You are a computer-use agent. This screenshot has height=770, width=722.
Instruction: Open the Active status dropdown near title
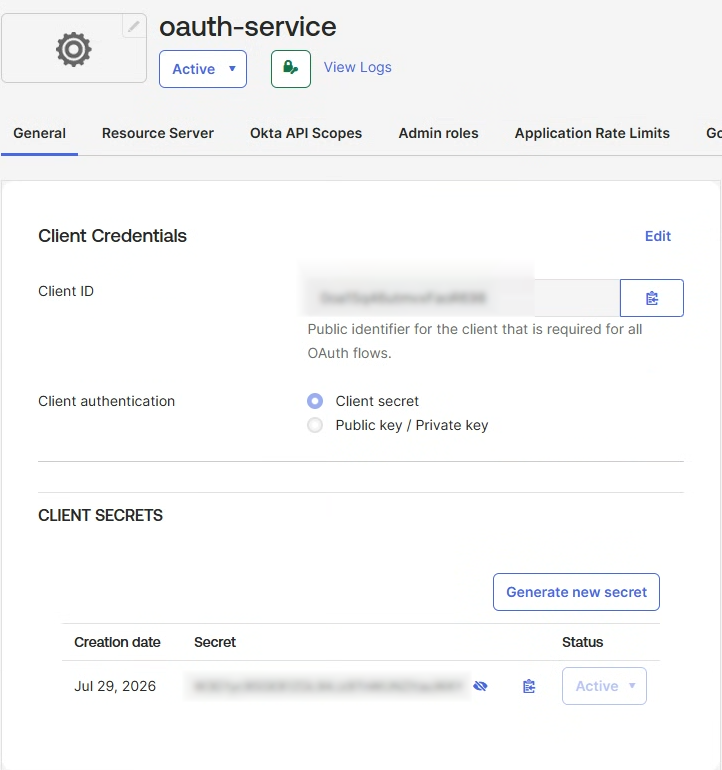(x=203, y=69)
